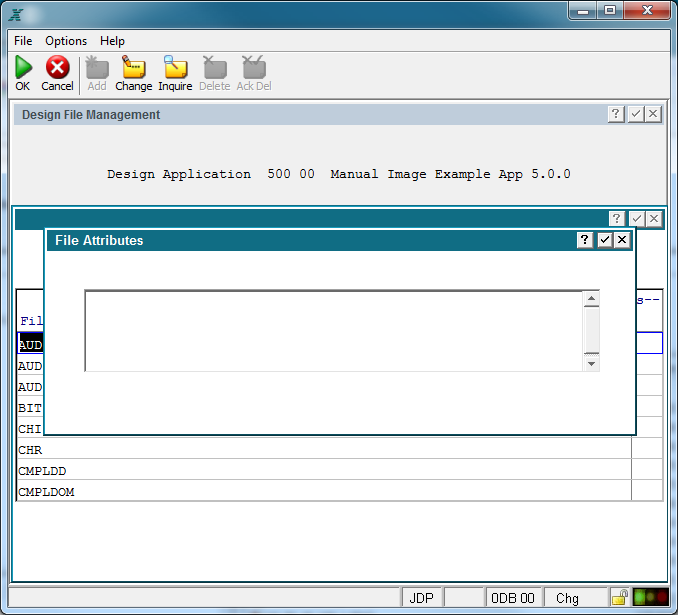Click the greyed Delete folder icon
The image size is (678, 615).
pyautogui.click(x=214, y=67)
